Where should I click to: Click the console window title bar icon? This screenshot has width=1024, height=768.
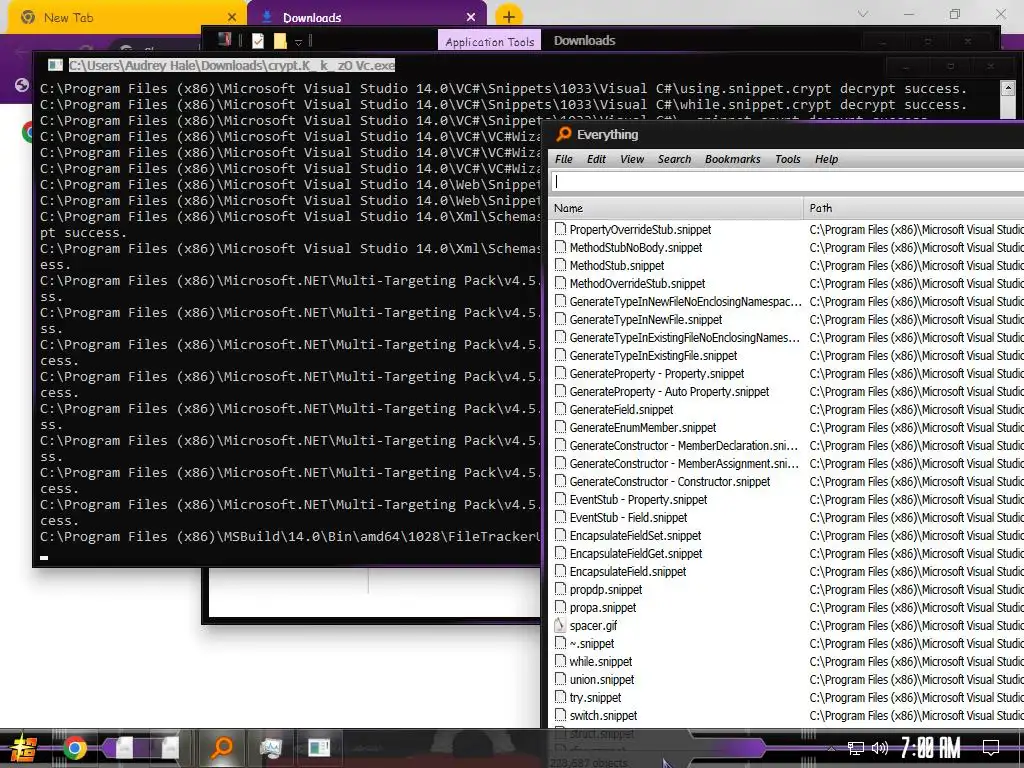[56, 65]
